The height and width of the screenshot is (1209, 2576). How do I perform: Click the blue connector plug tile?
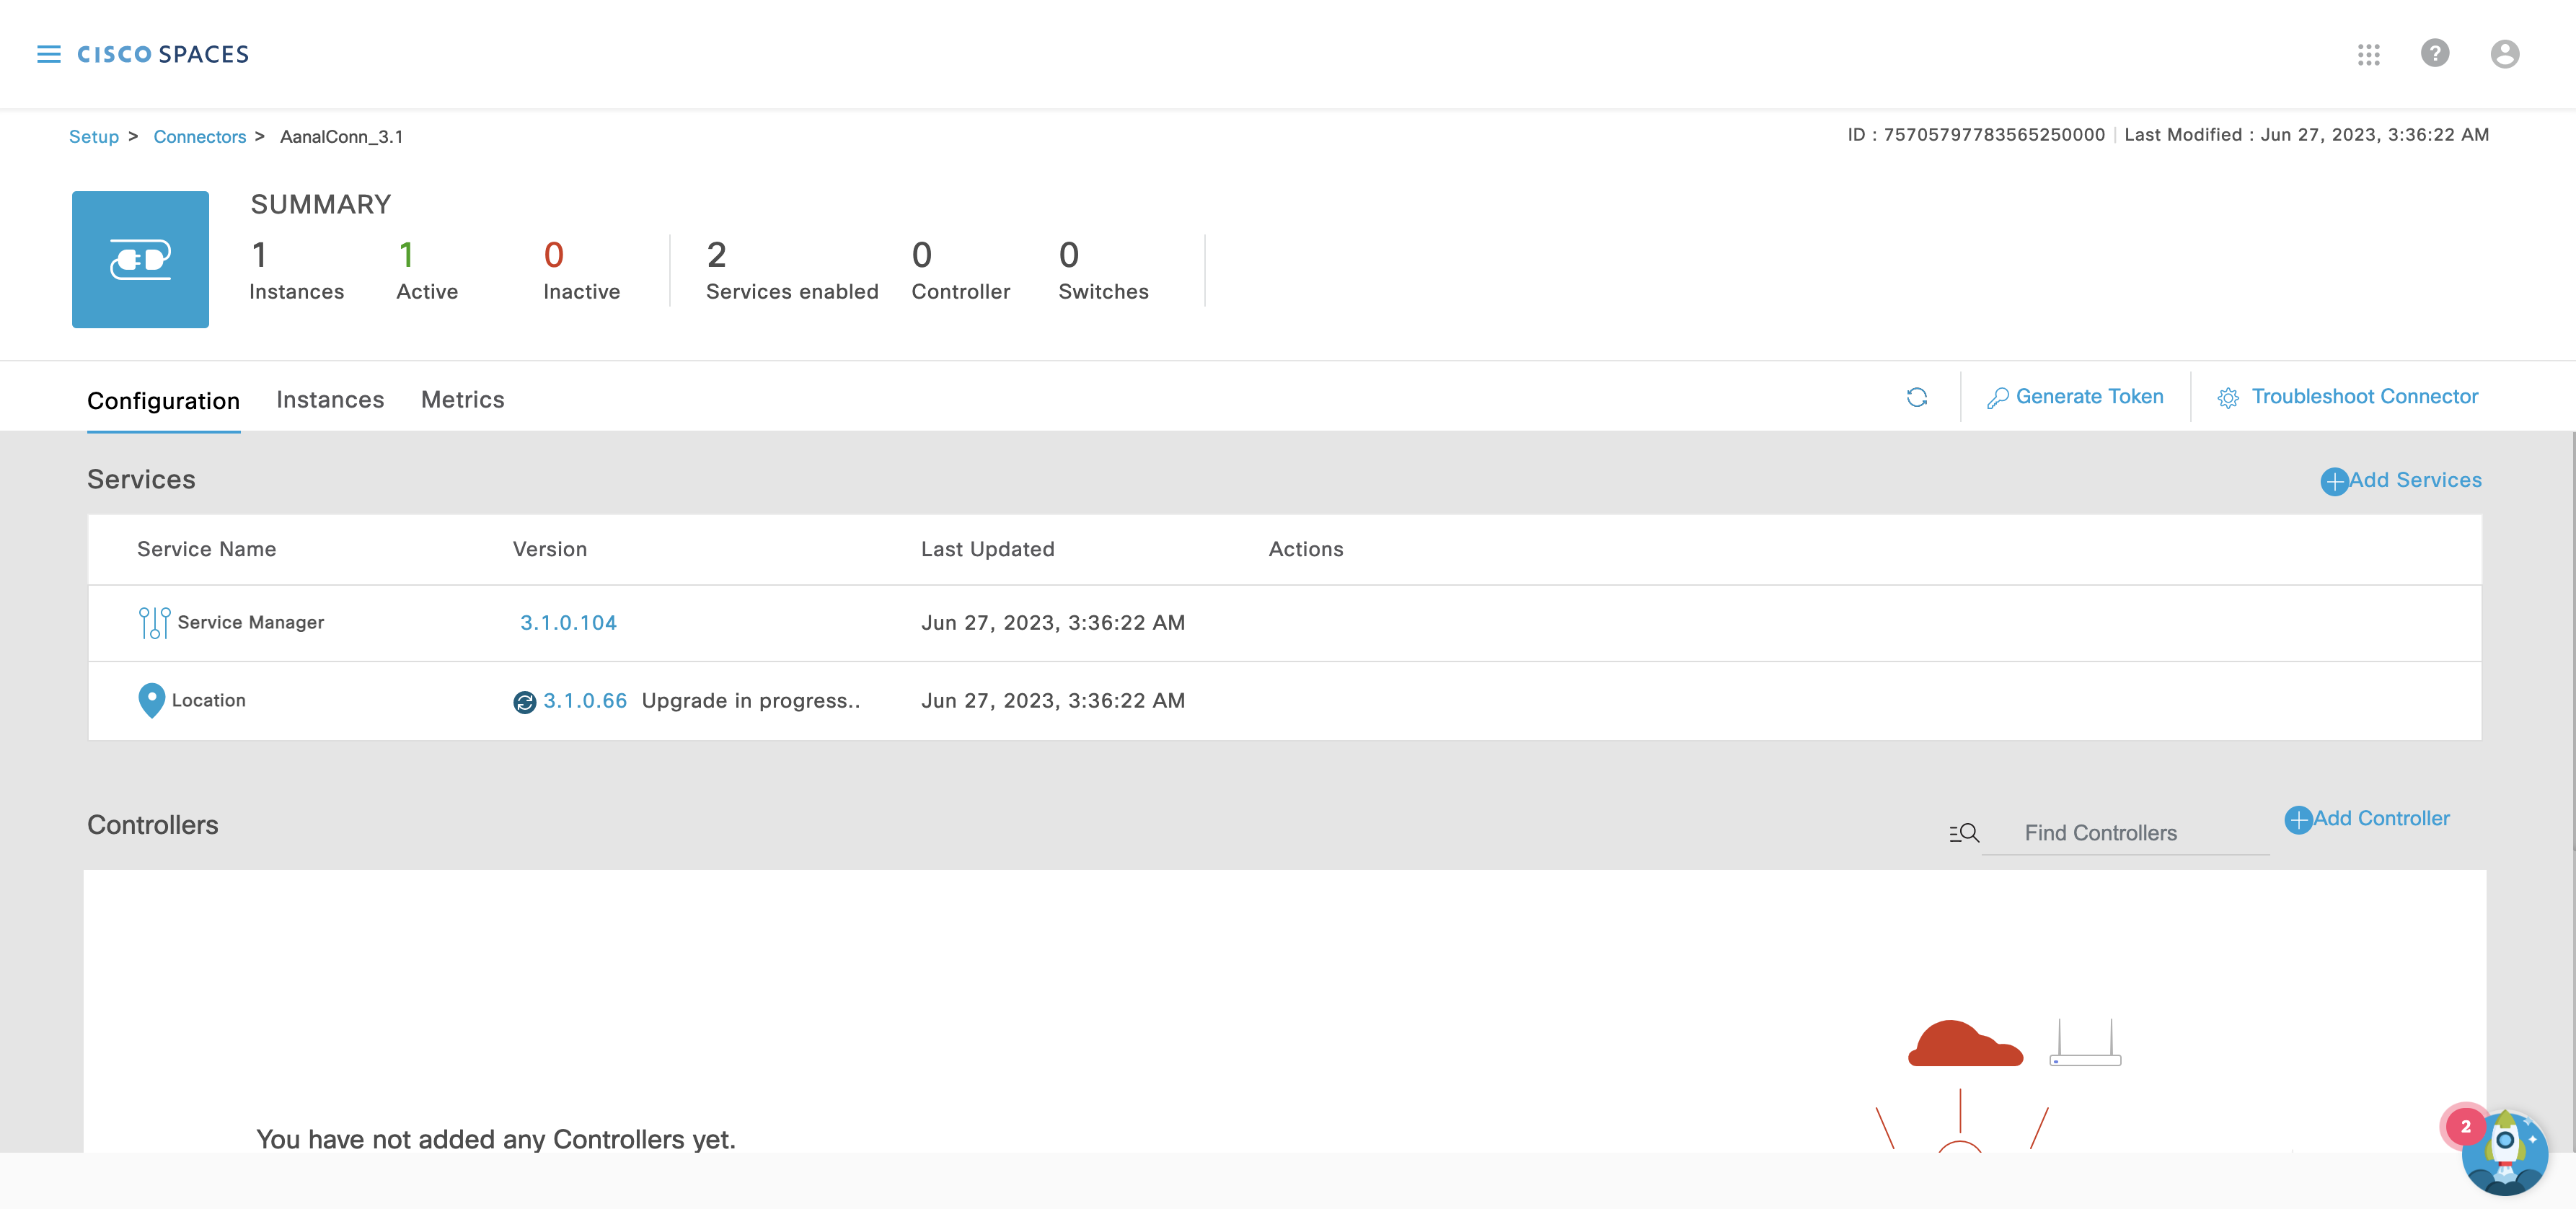140,259
